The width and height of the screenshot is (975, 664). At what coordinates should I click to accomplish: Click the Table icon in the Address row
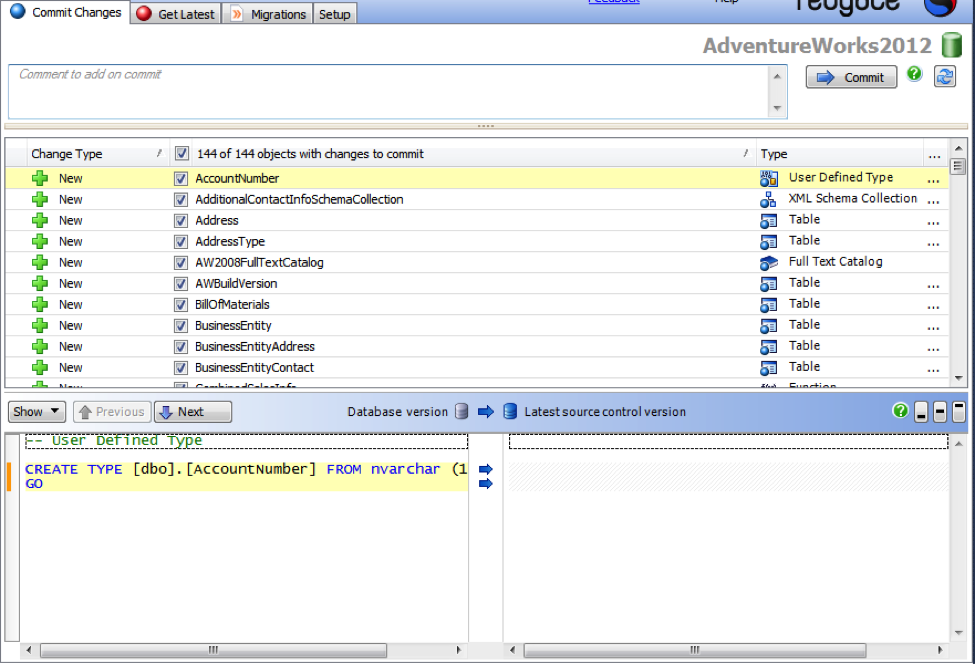(769, 221)
